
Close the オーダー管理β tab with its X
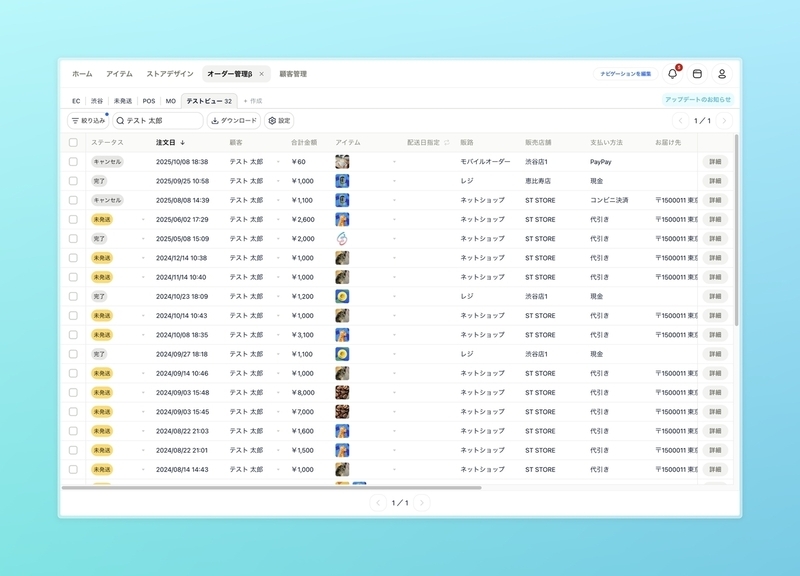(x=262, y=74)
